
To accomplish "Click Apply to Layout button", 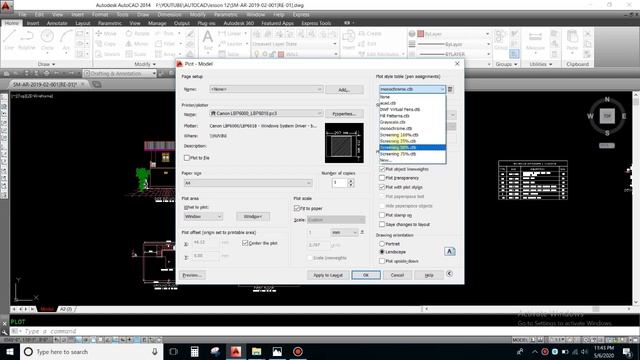I will [328, 275].
